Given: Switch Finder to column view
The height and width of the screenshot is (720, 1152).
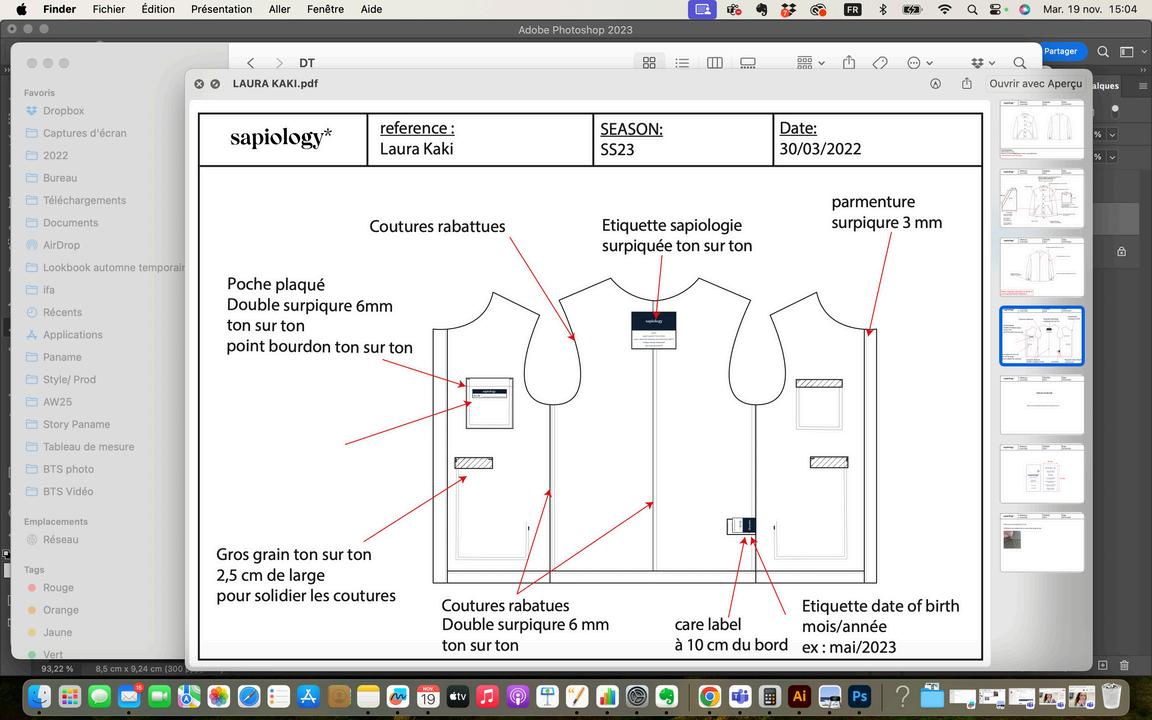Looking at the screenshot, I should point(715,63).
